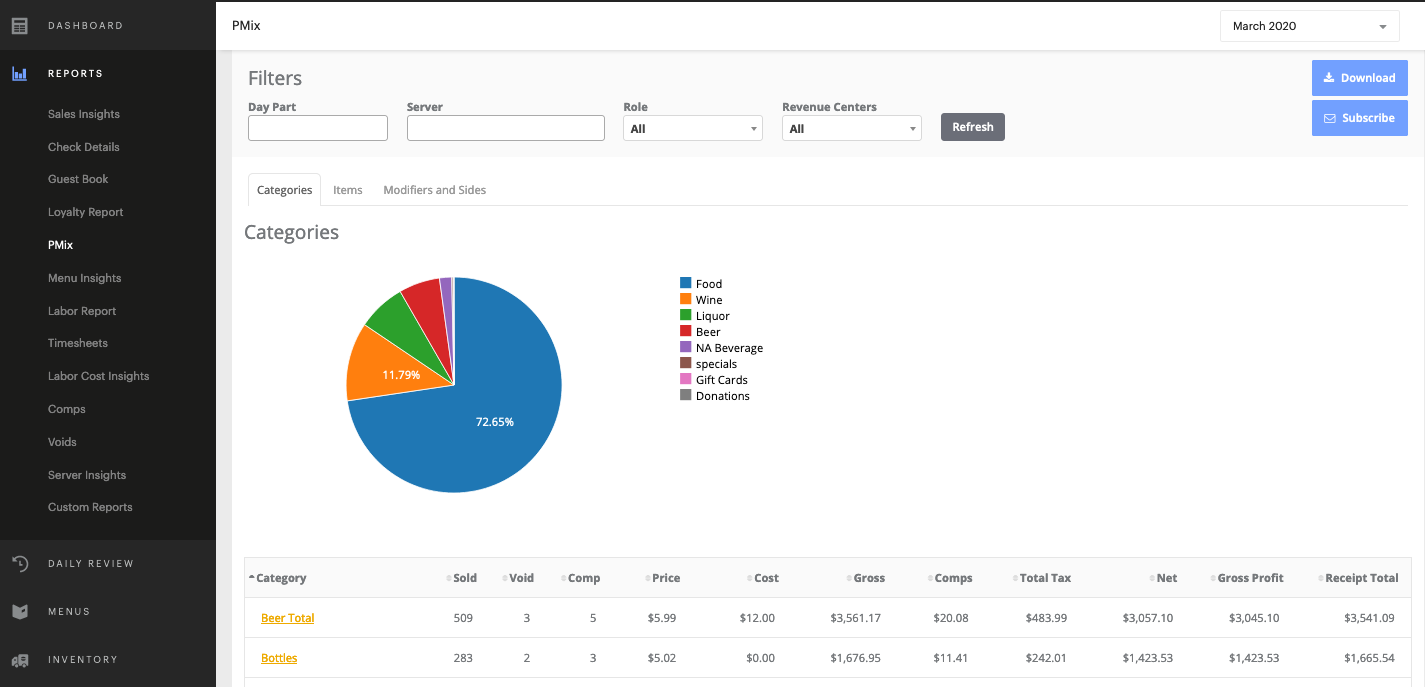This screenshot has width=1425, height=687.
Task: Sort table by Gross column
Action: [868, 578]
